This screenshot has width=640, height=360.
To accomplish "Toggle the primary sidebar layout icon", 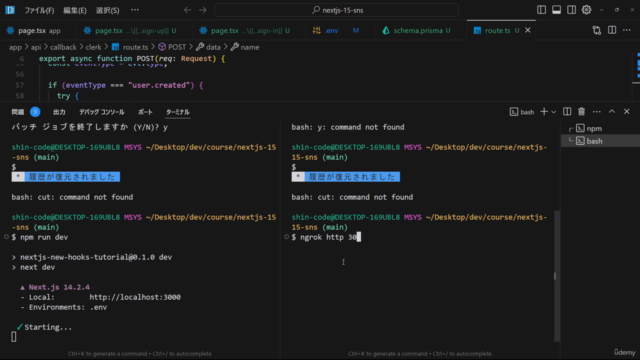I will [541, 10].
